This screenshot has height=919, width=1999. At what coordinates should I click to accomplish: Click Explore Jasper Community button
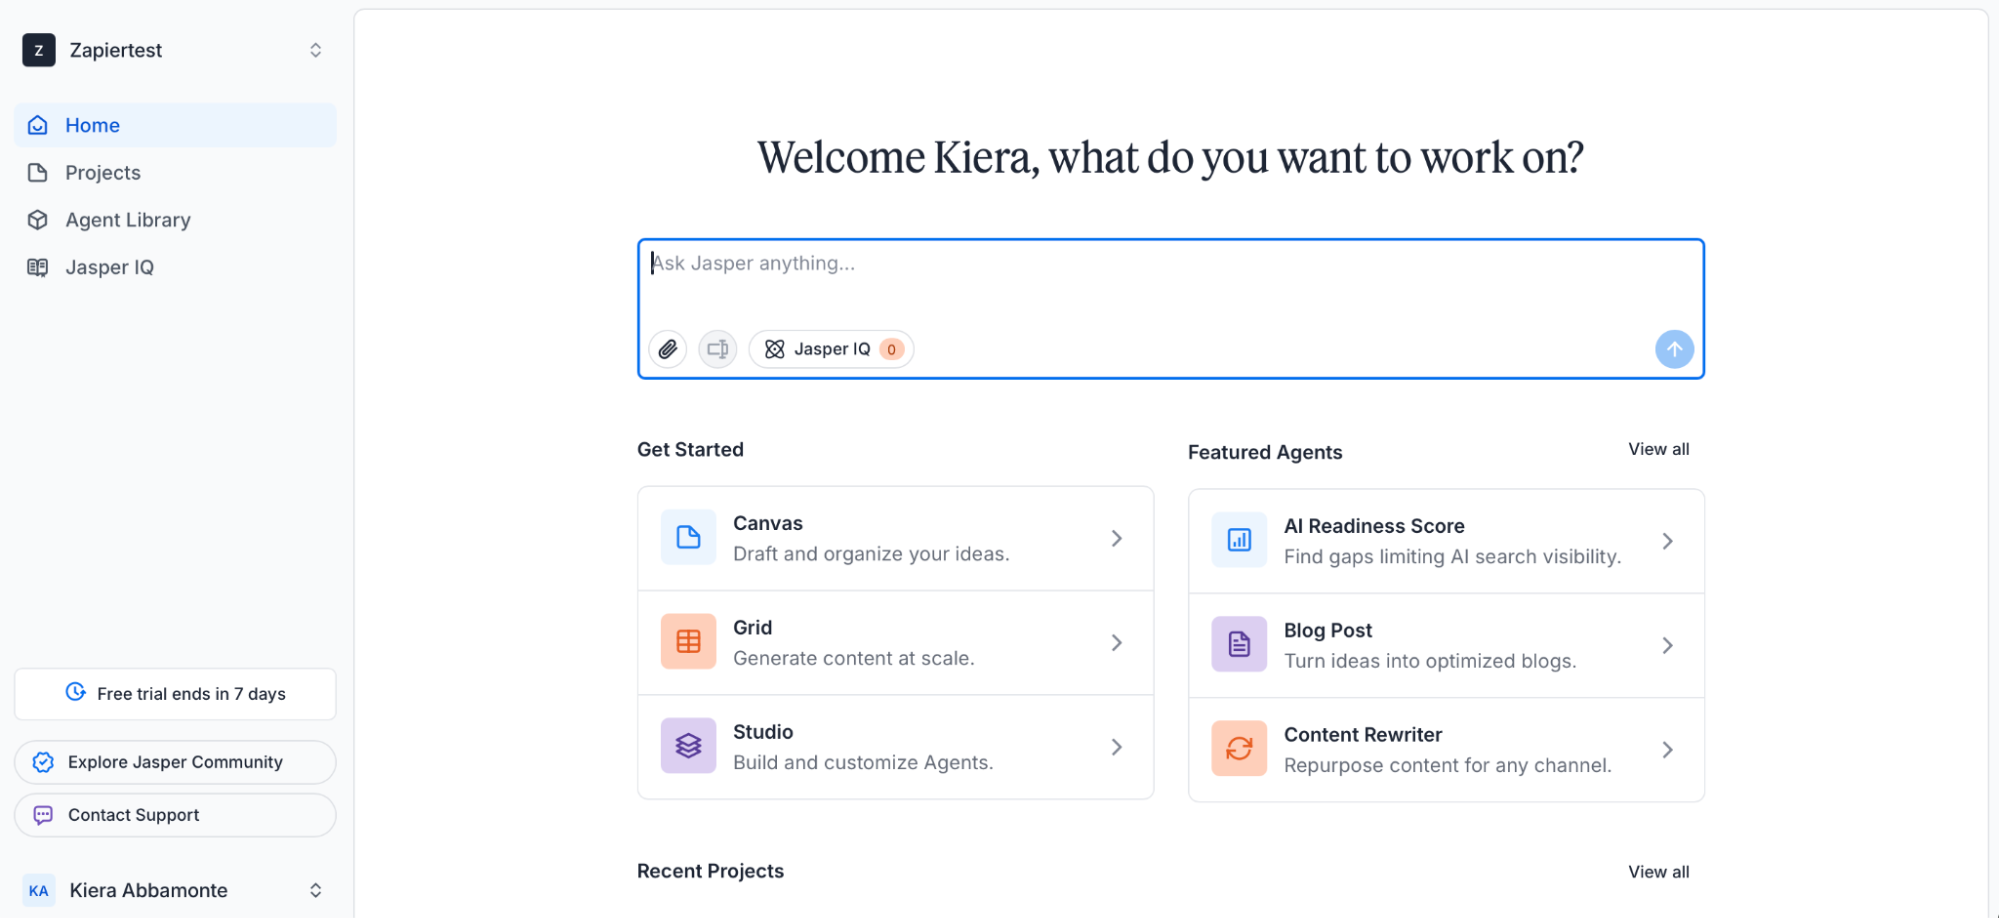175,762
